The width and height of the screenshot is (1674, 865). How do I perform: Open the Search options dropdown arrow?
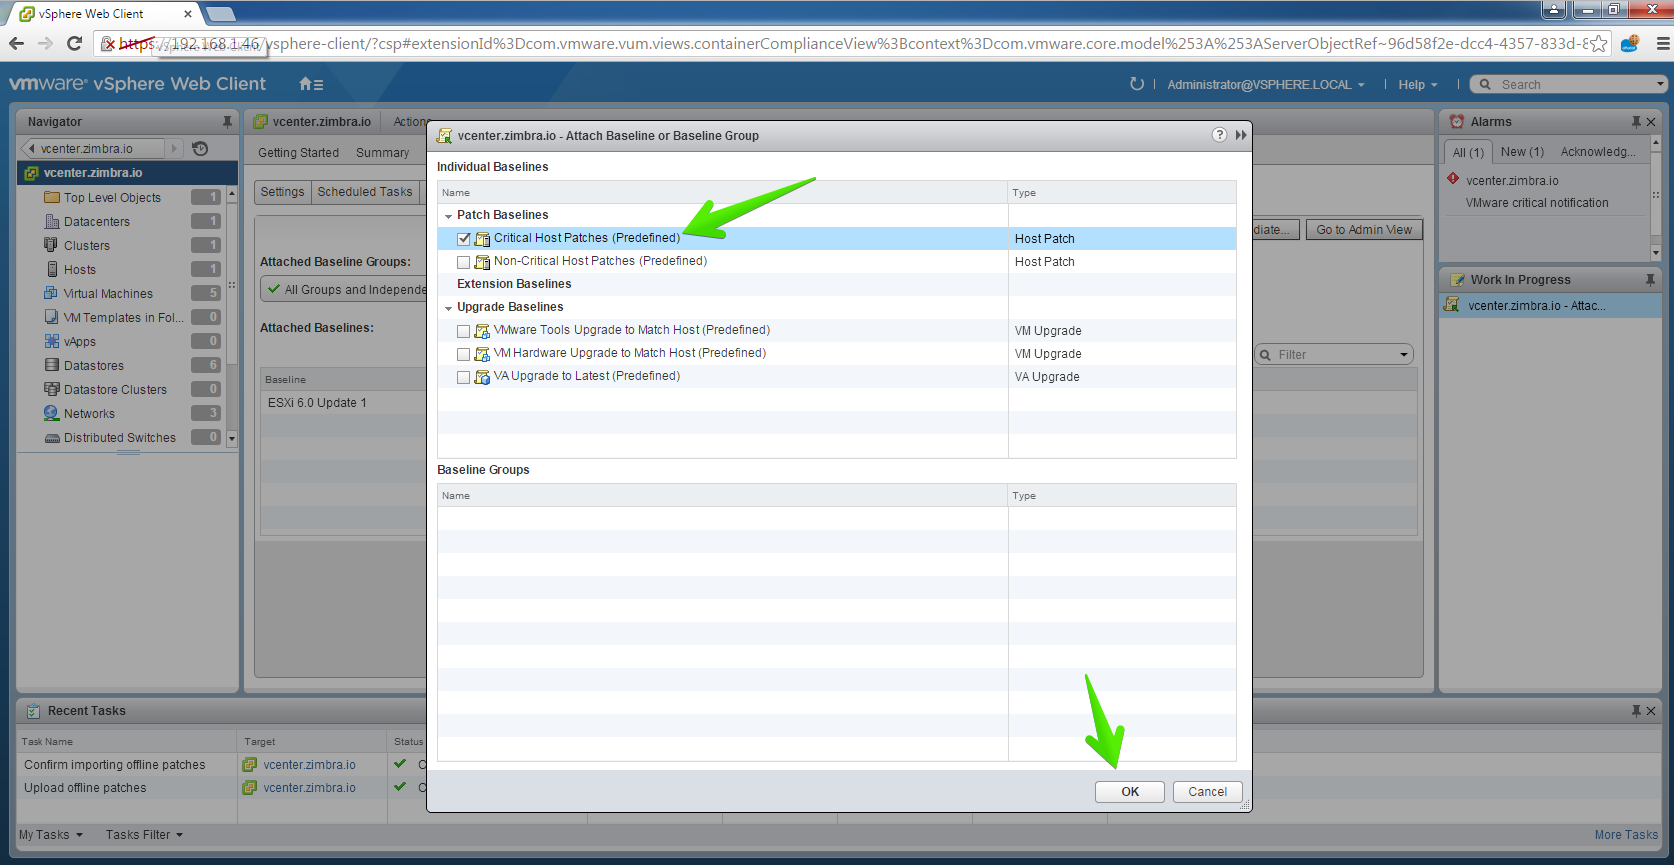tap(1661, 84)
